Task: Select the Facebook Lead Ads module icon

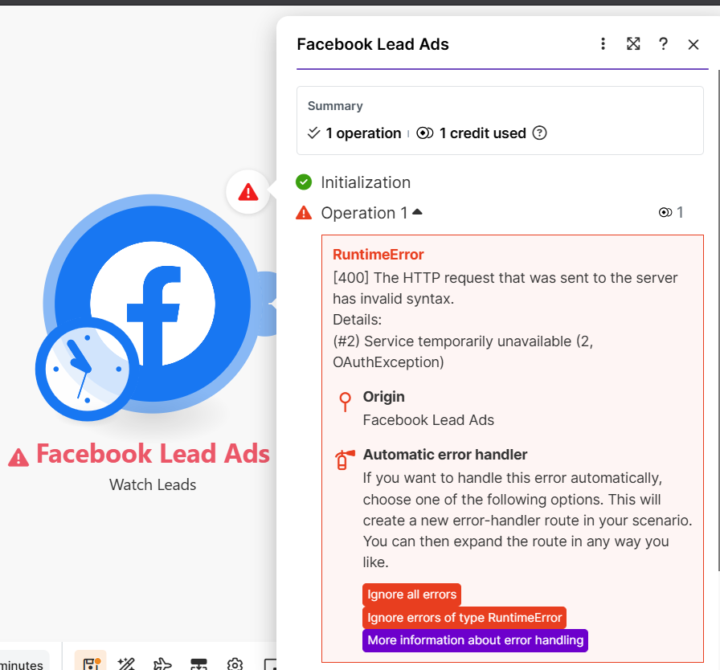Action: 153,303
